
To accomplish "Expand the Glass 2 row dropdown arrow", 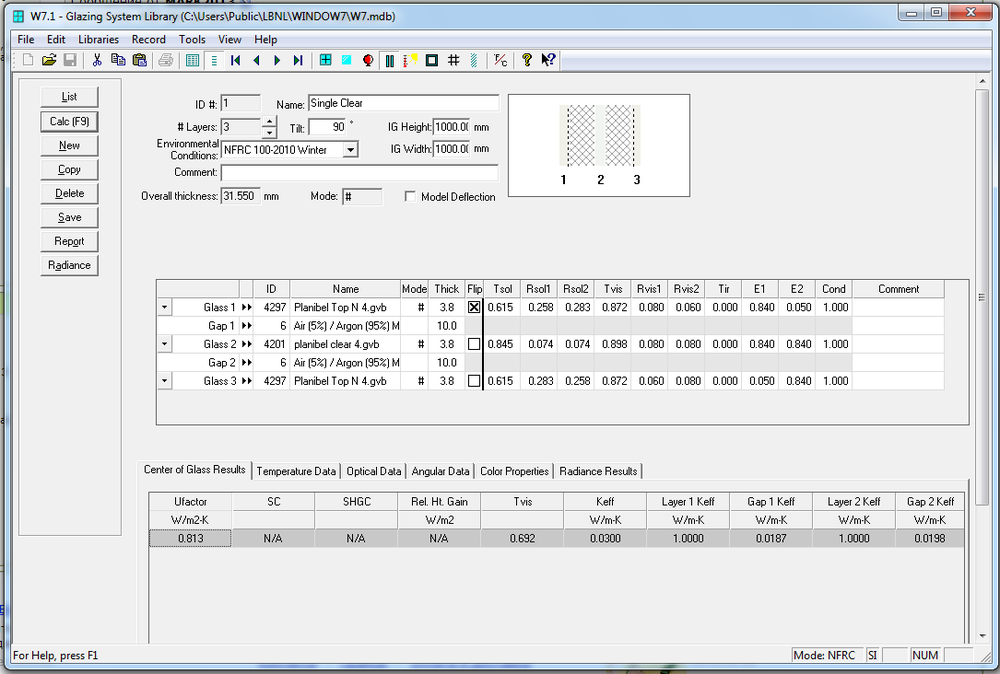I will coord(165,344).
